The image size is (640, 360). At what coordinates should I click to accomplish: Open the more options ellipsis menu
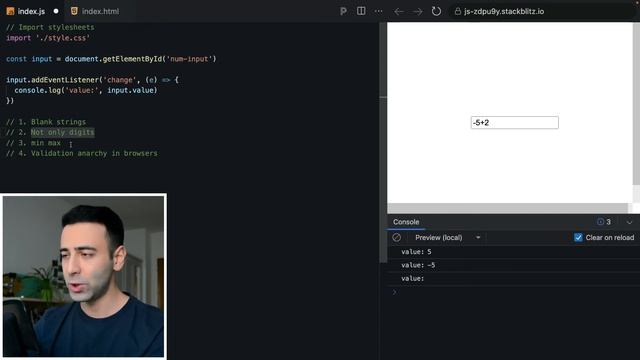coord(379,11)
